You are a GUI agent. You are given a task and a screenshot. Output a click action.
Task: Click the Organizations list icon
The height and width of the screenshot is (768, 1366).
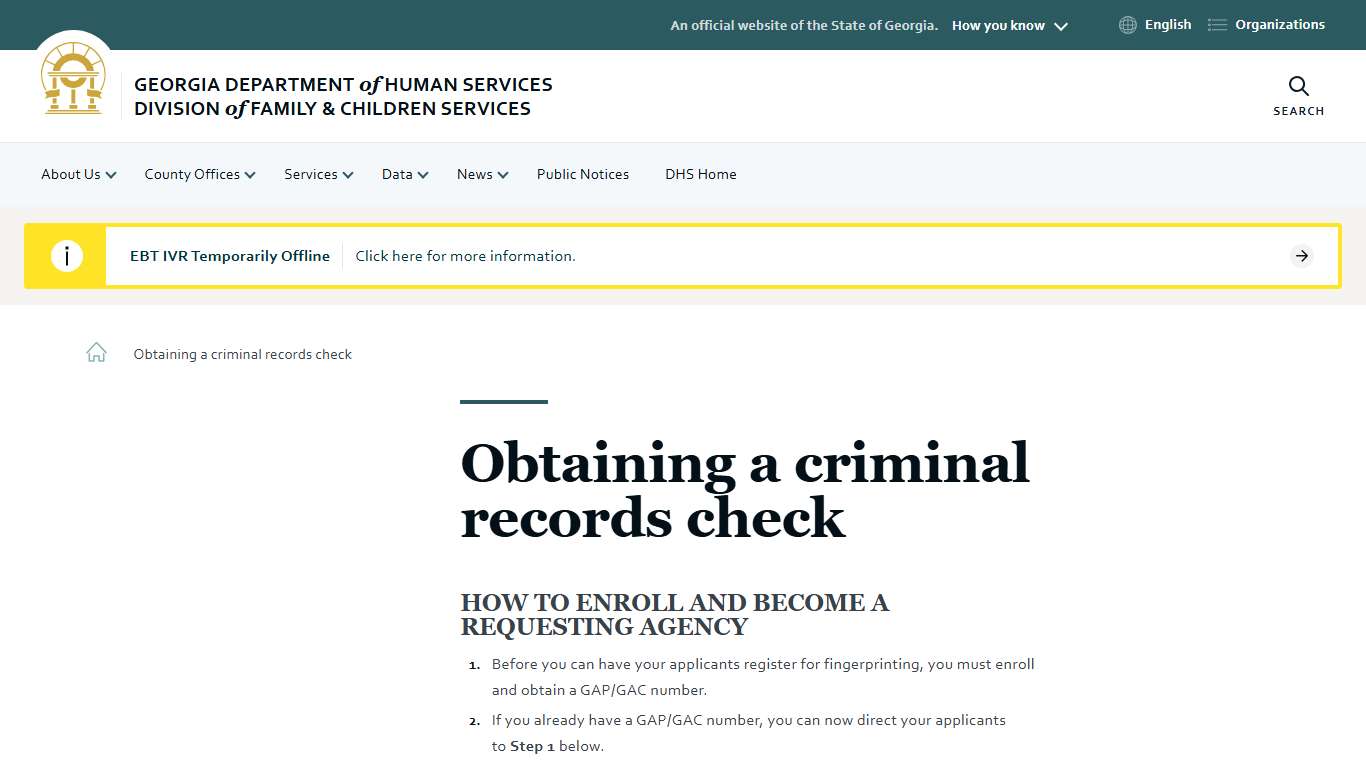click(x=1216, y=24)
